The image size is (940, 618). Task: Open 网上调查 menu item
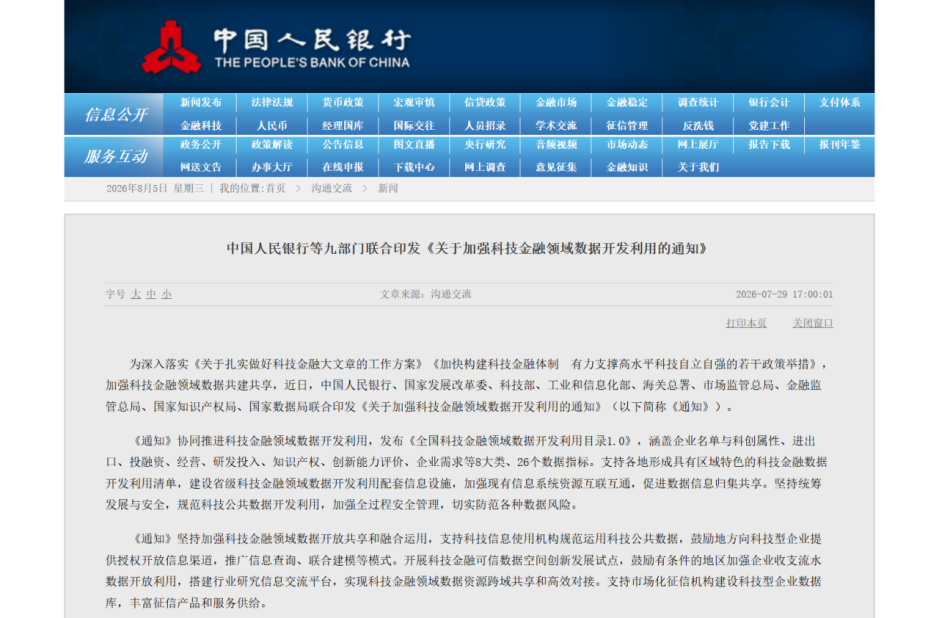(485, 167)
